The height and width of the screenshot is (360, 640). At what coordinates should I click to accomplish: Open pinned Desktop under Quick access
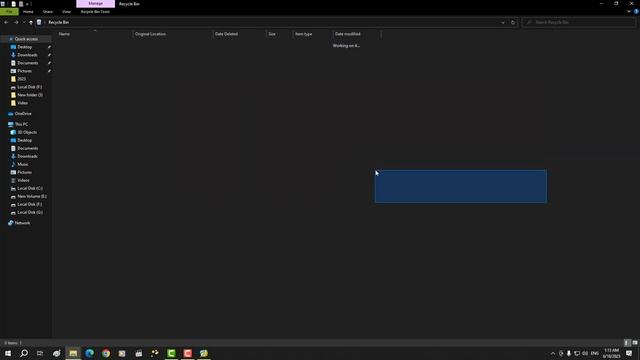tap(24, 47)
